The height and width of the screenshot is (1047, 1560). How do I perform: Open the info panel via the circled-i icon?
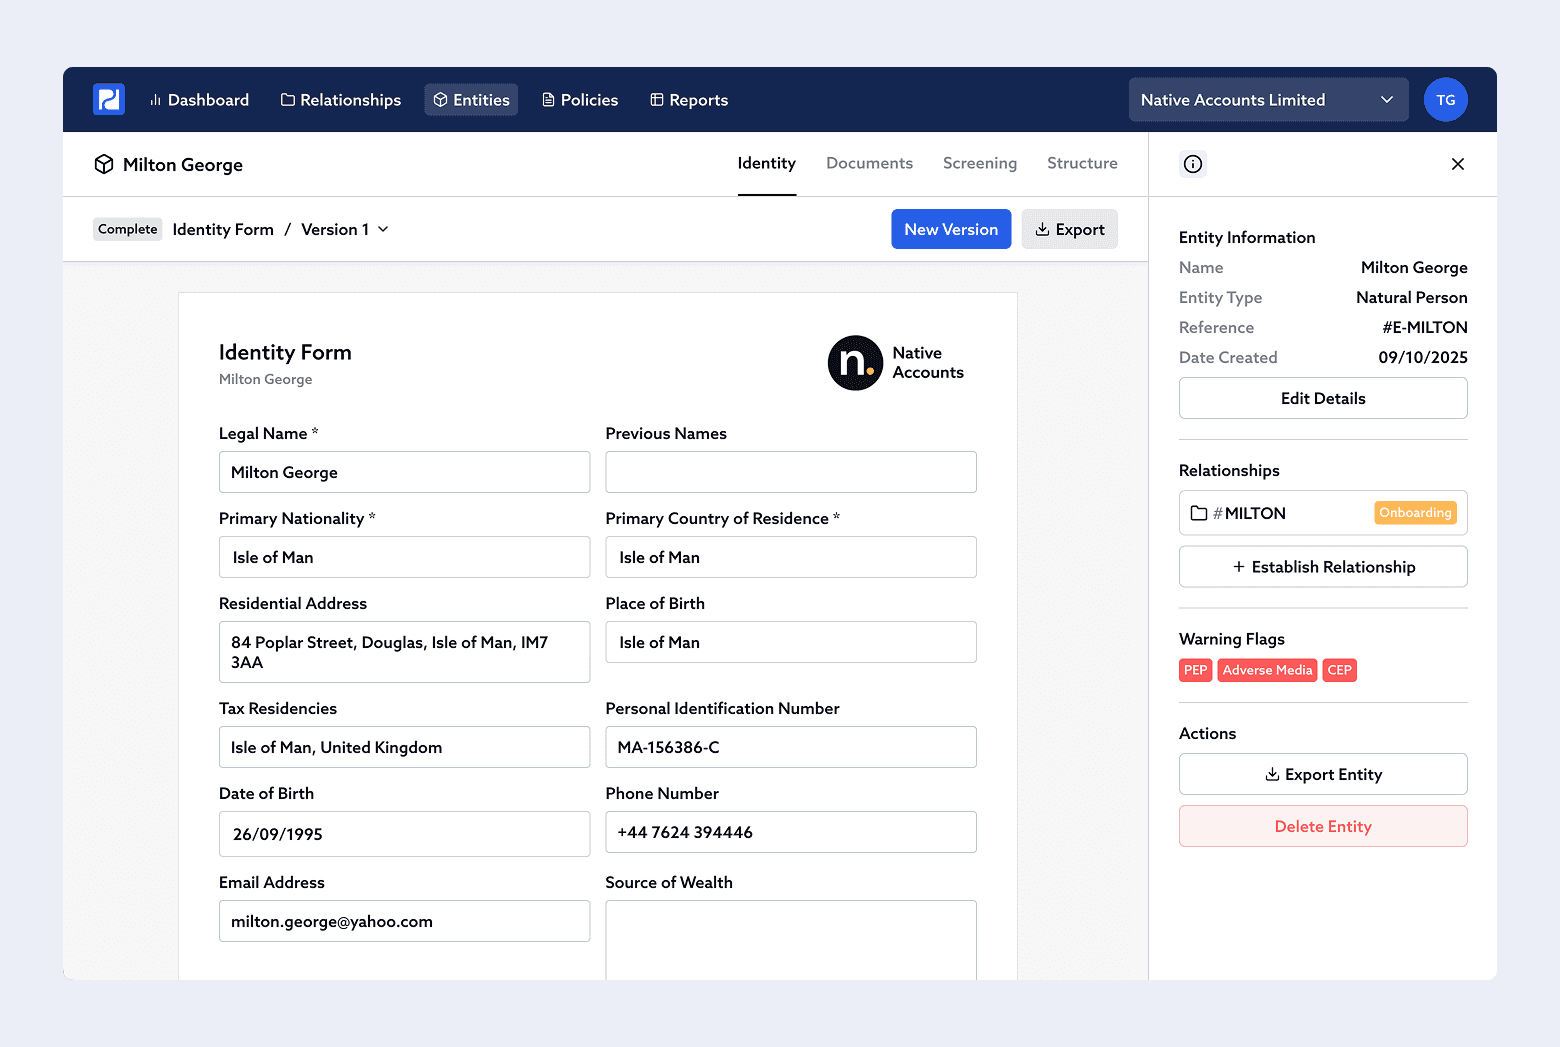click(1192, 163)
